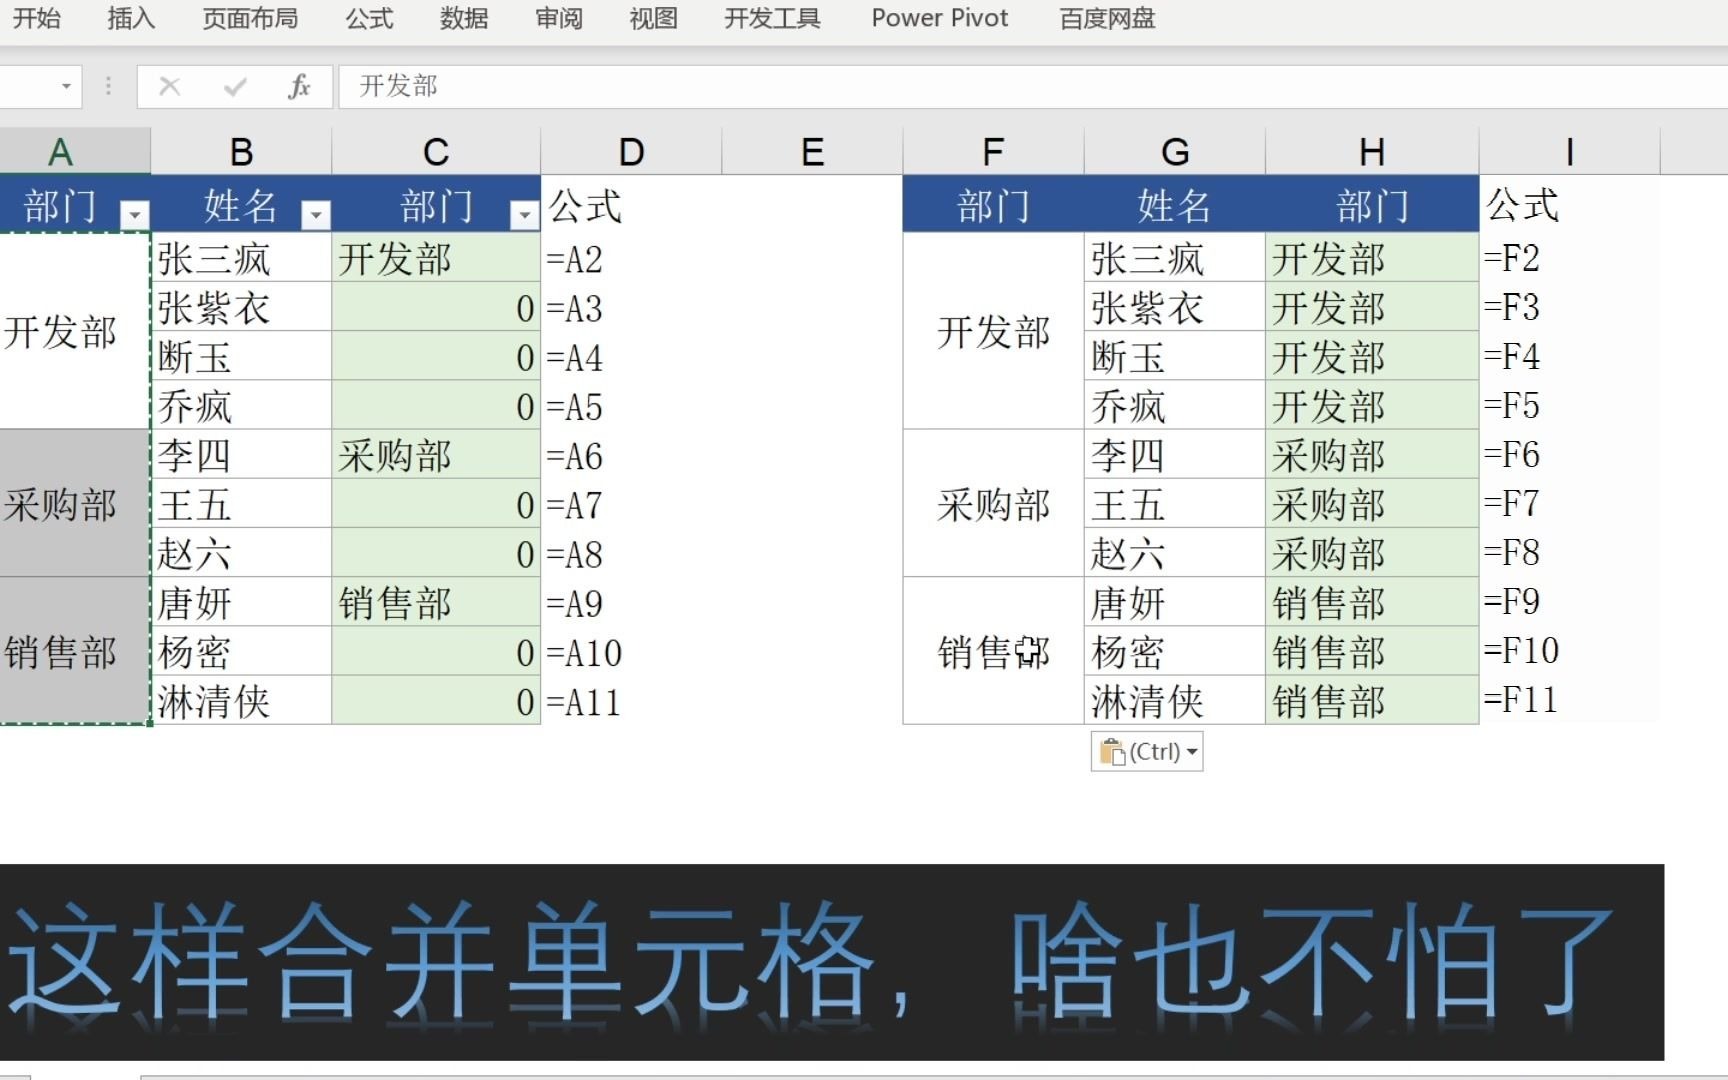Open filter dropdown on 部门 column A header

pos(136,213)
